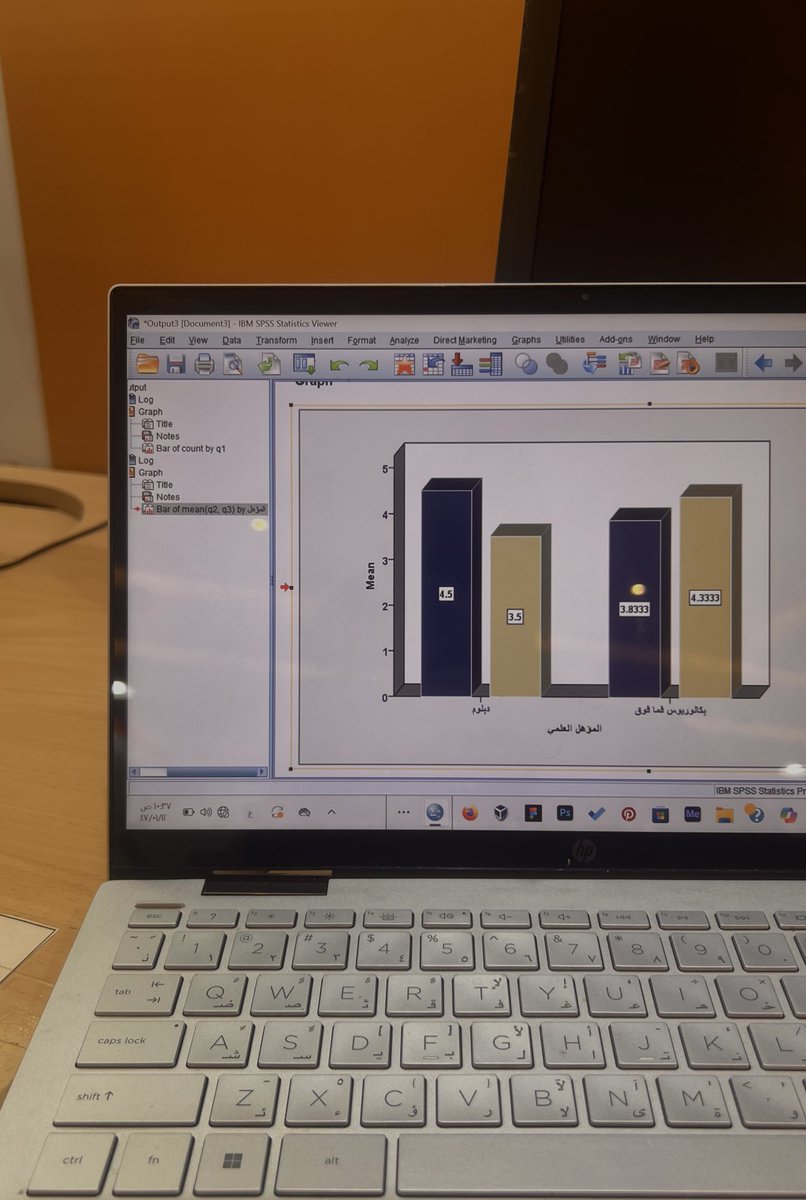
Task: Click the data label 4.3333
Action: coord(705,597)
